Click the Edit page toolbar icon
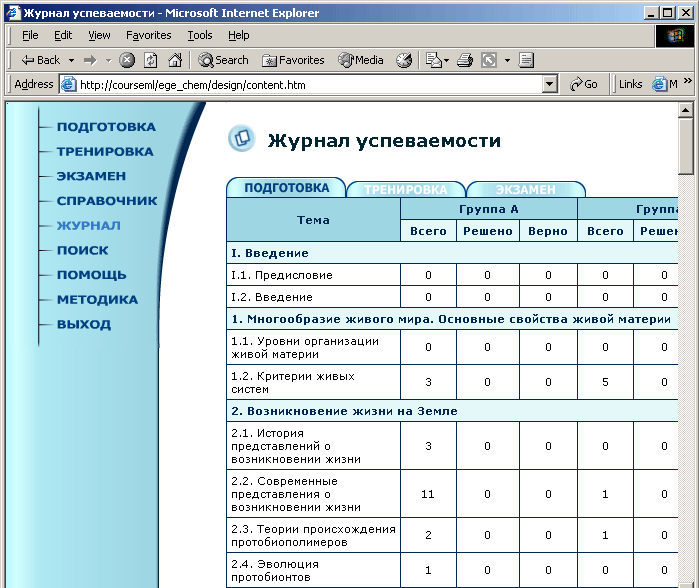This screenshot has height=588, width=699. [489, 60]
